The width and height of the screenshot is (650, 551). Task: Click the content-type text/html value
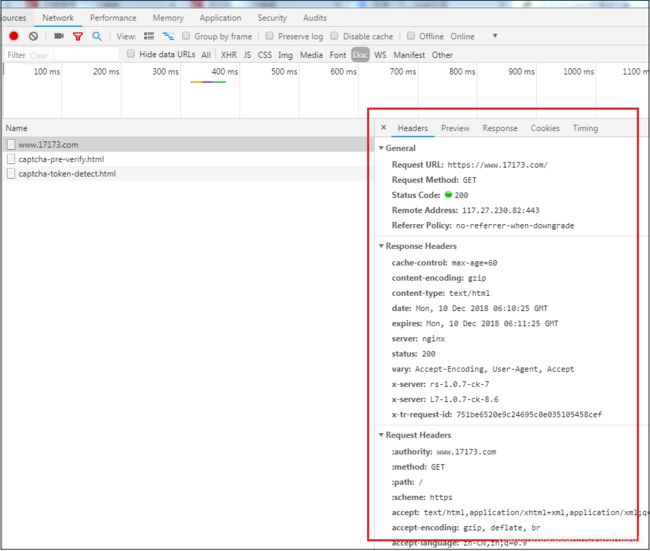(469, 293)
